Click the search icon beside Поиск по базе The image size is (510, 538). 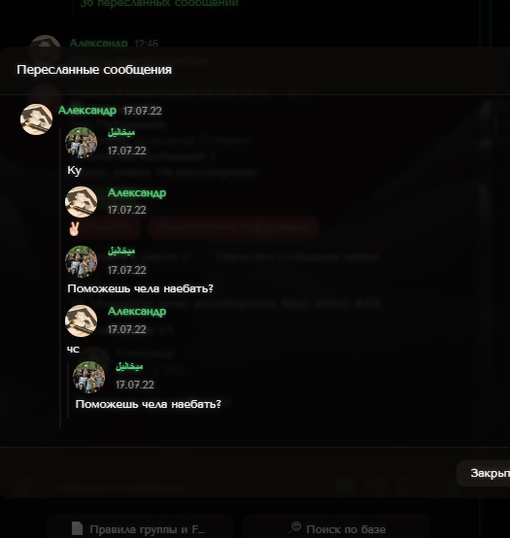(295, 527)
